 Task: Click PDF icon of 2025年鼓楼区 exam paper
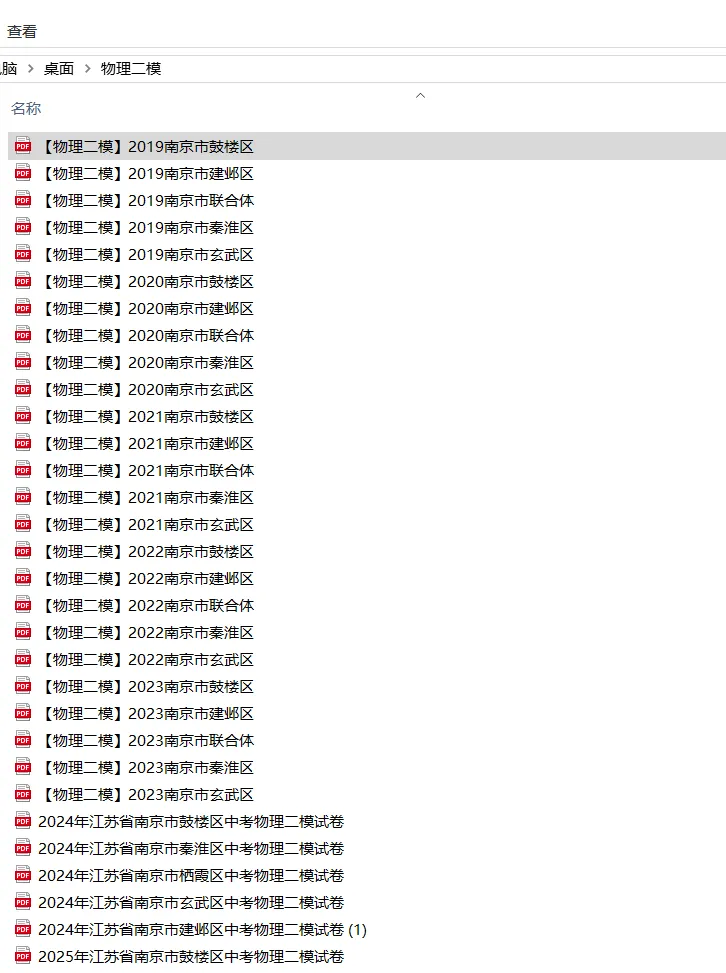(x=23, y=956)
